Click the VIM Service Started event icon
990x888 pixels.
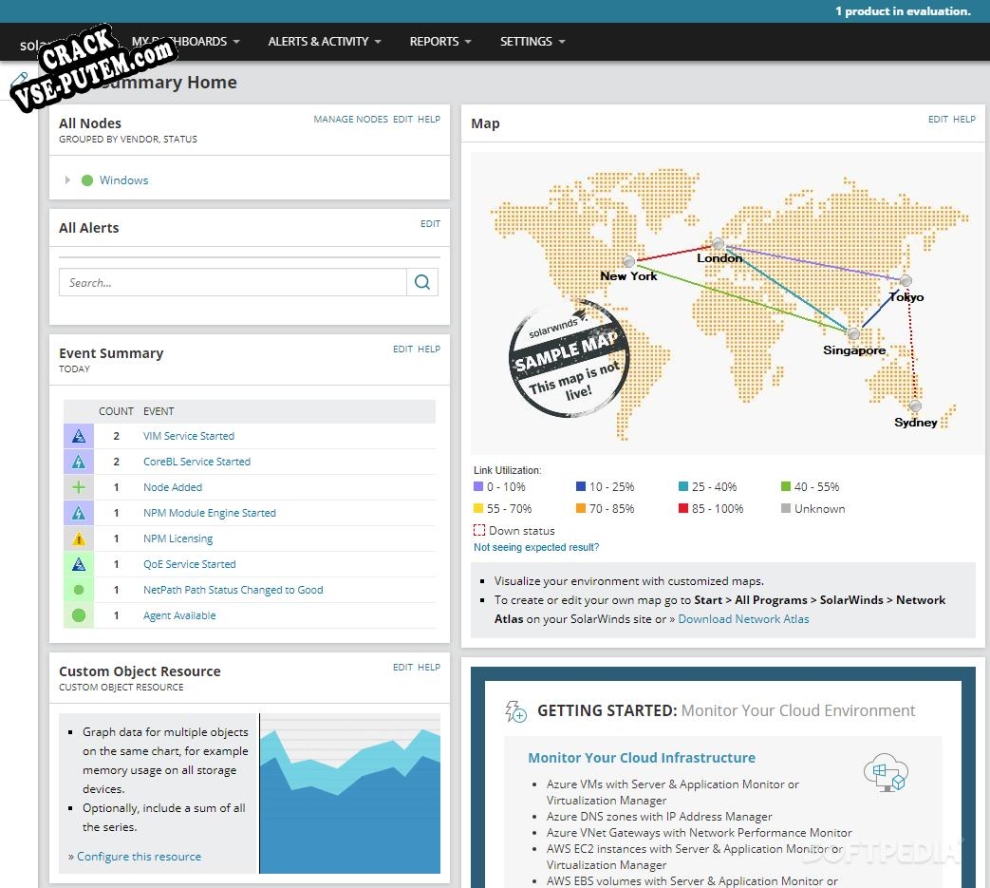point(78,436)
